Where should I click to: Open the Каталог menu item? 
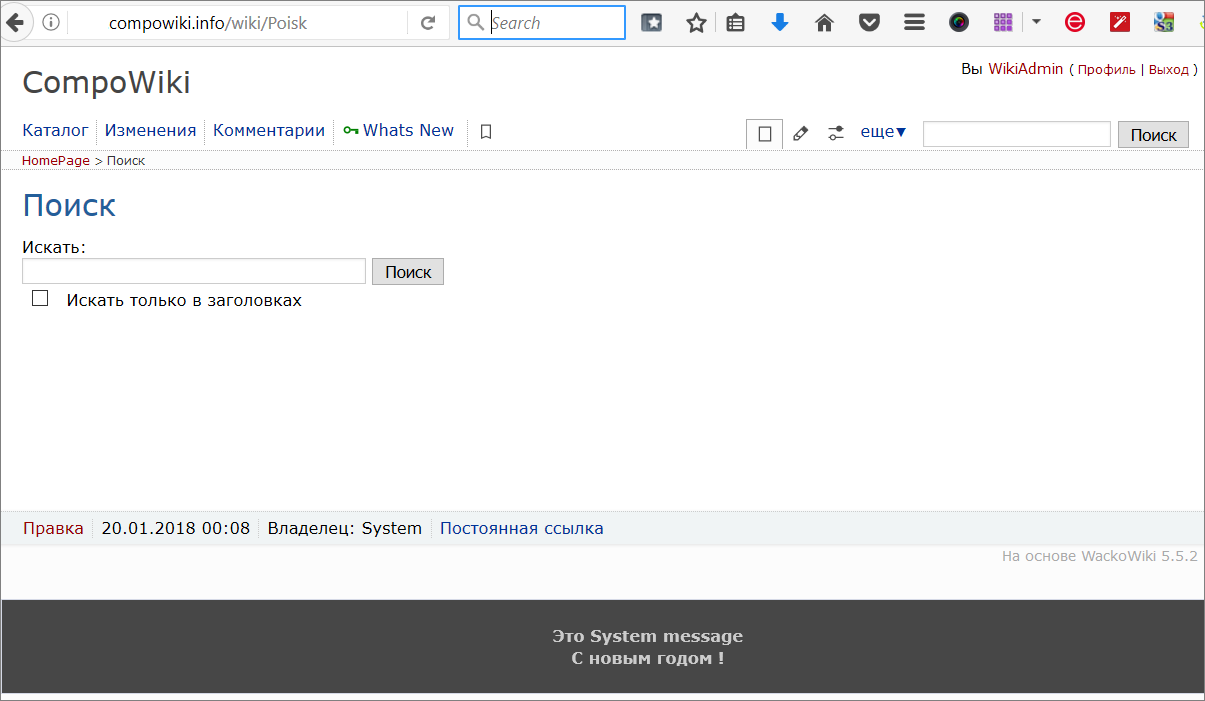coord(55,130)
